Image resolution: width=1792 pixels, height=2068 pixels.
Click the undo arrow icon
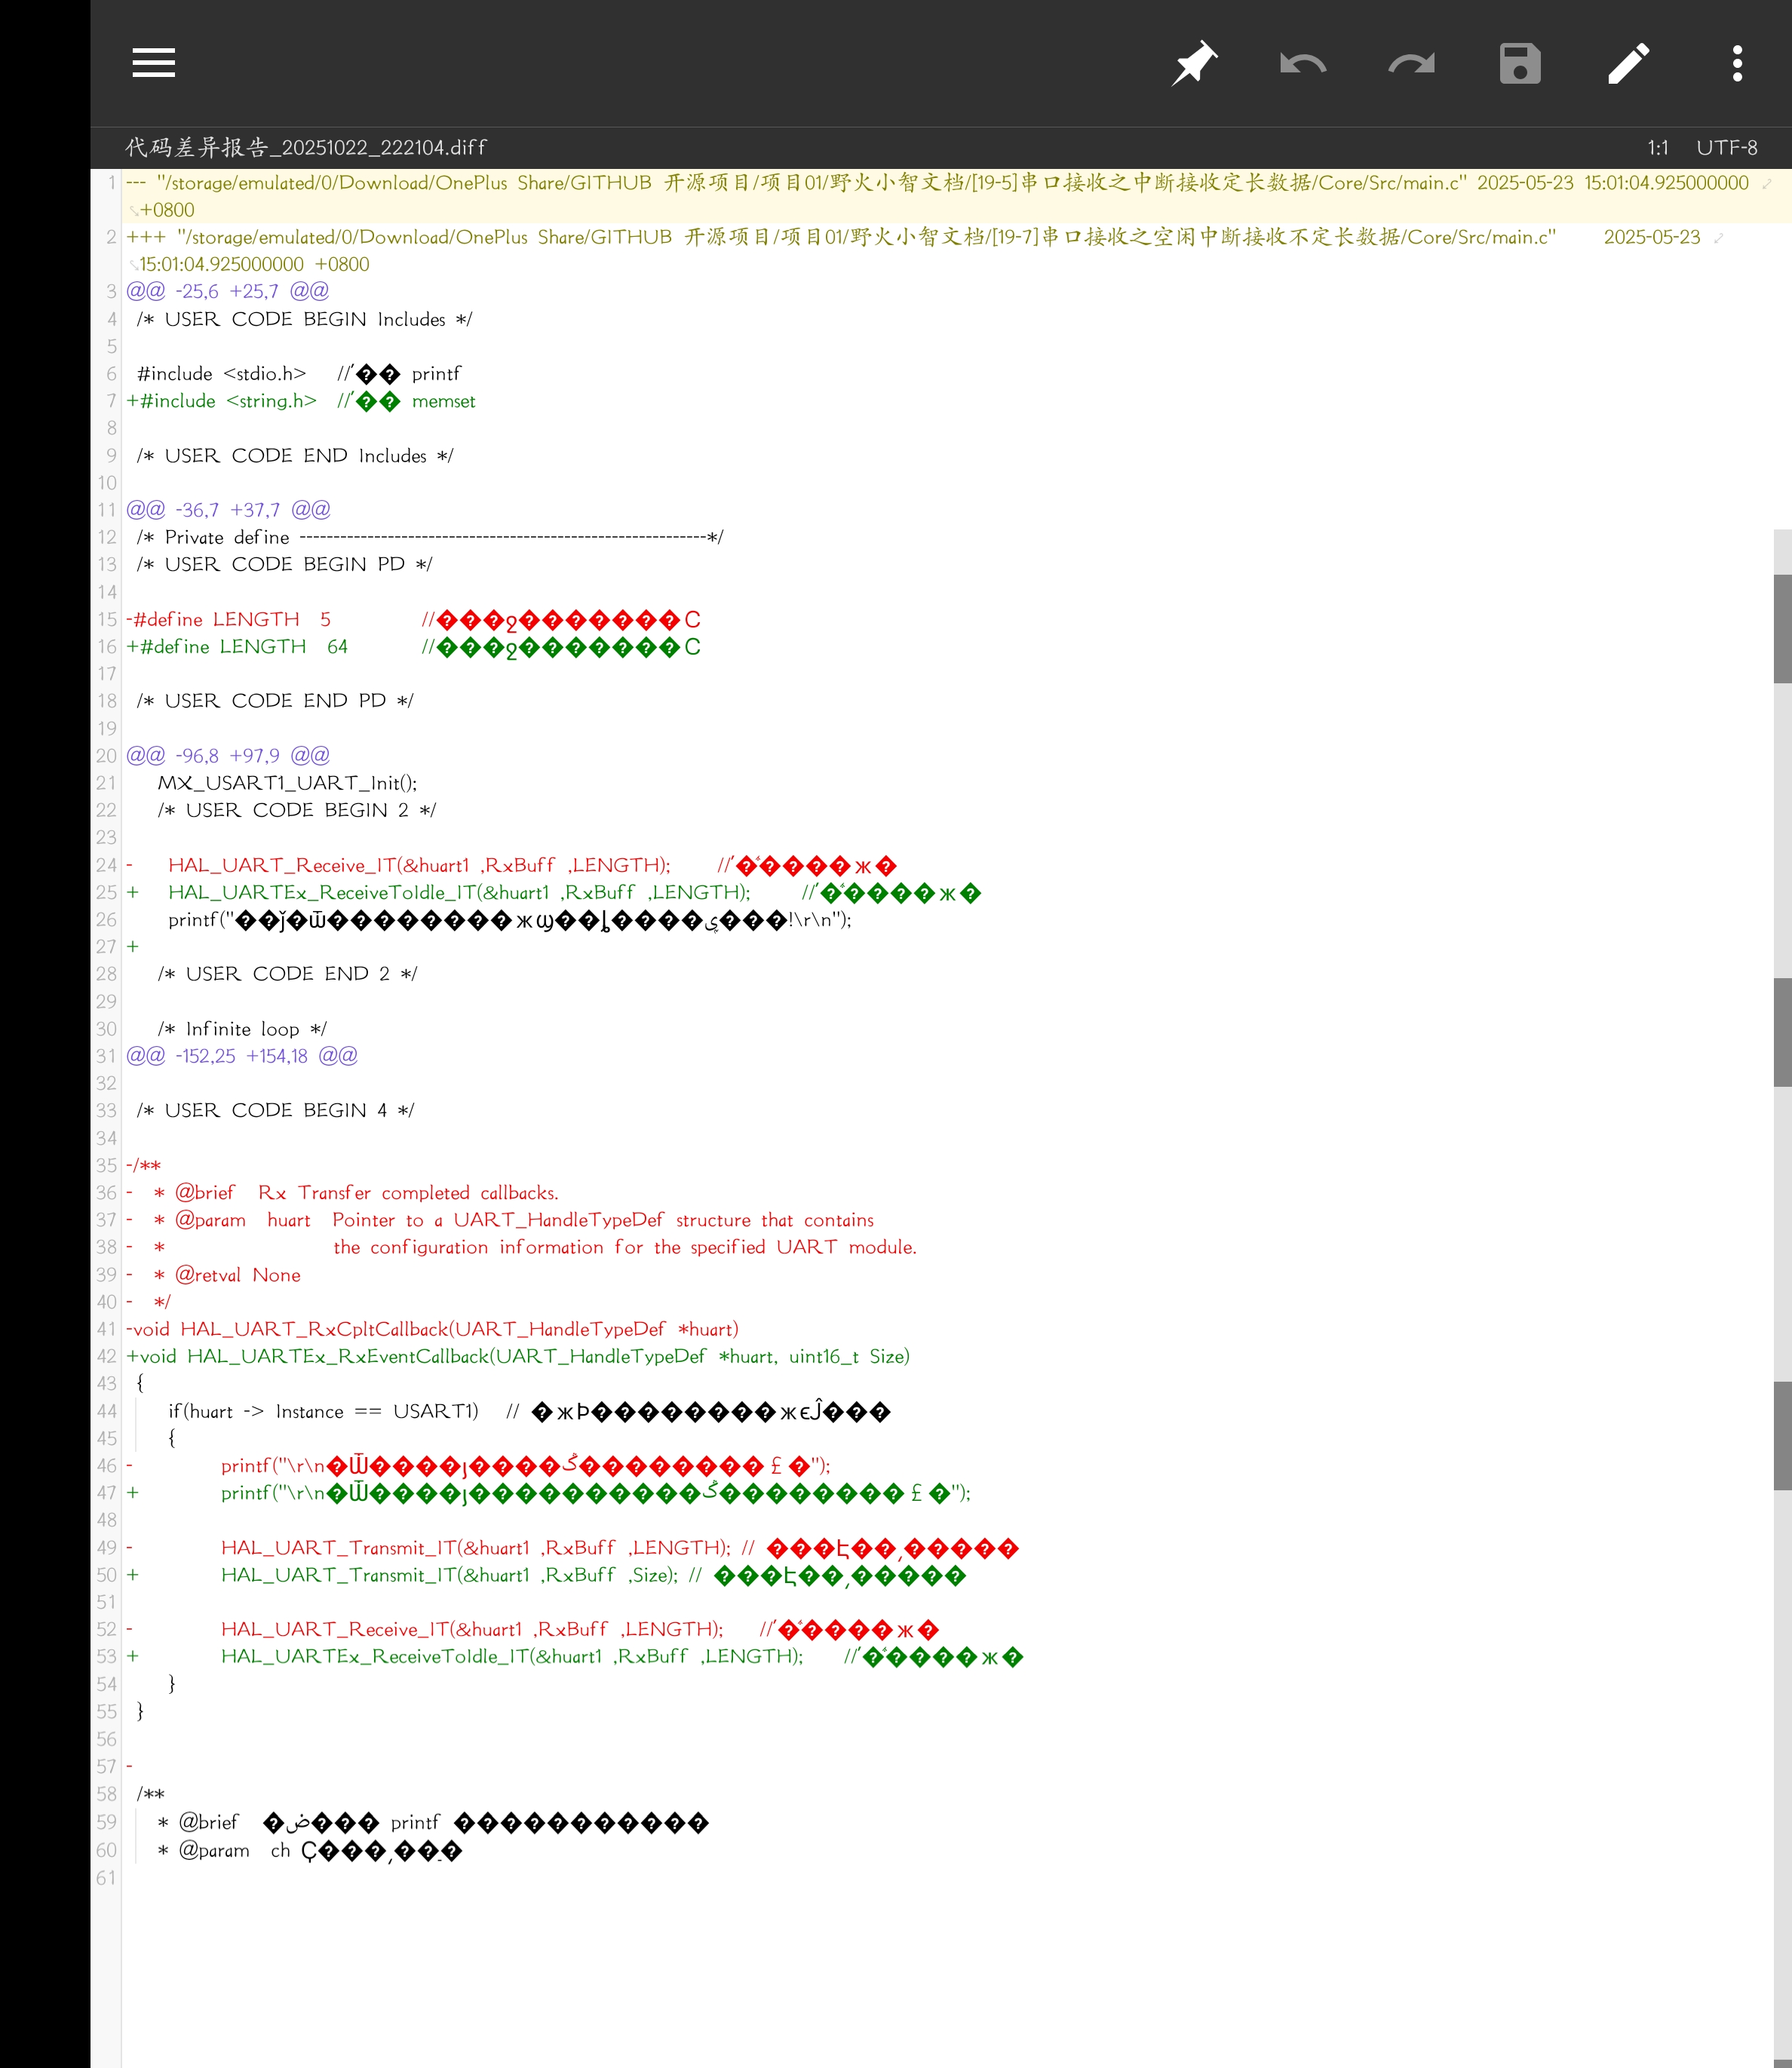(1302, 63)
